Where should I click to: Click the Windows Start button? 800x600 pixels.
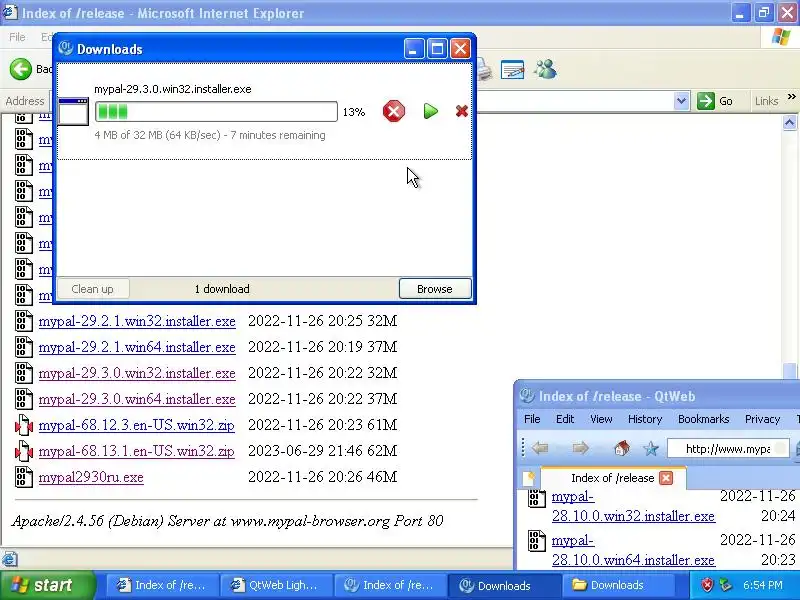[48, 585]
